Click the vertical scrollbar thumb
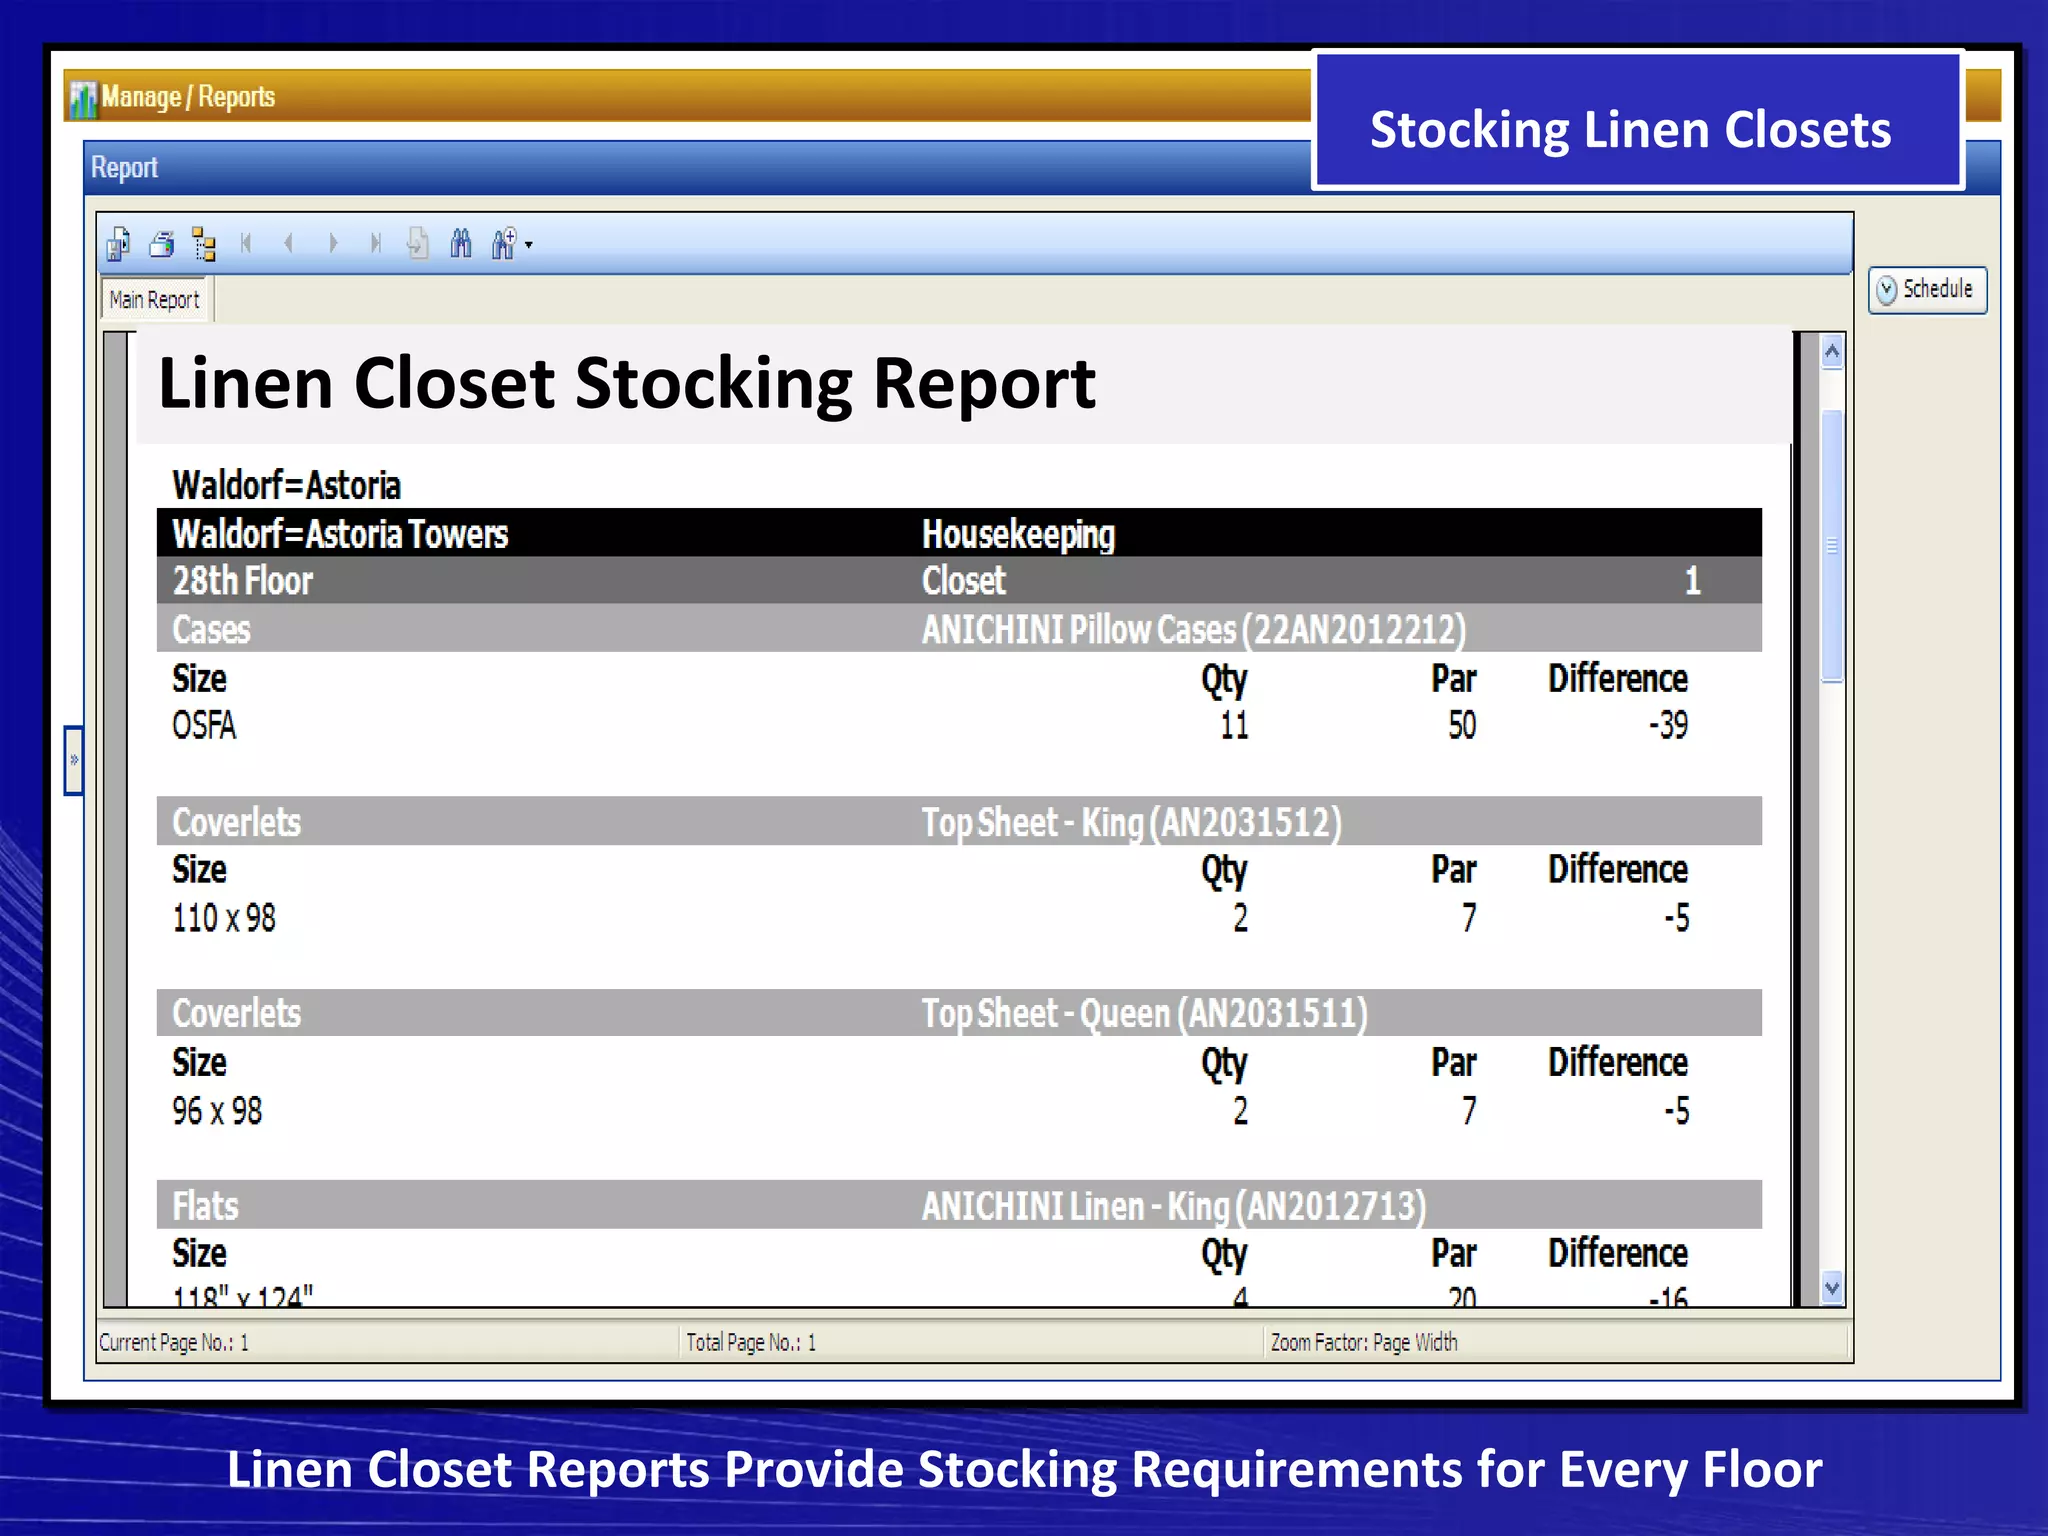This screenshot has width=2048, height=1536. pos(1832,546)
